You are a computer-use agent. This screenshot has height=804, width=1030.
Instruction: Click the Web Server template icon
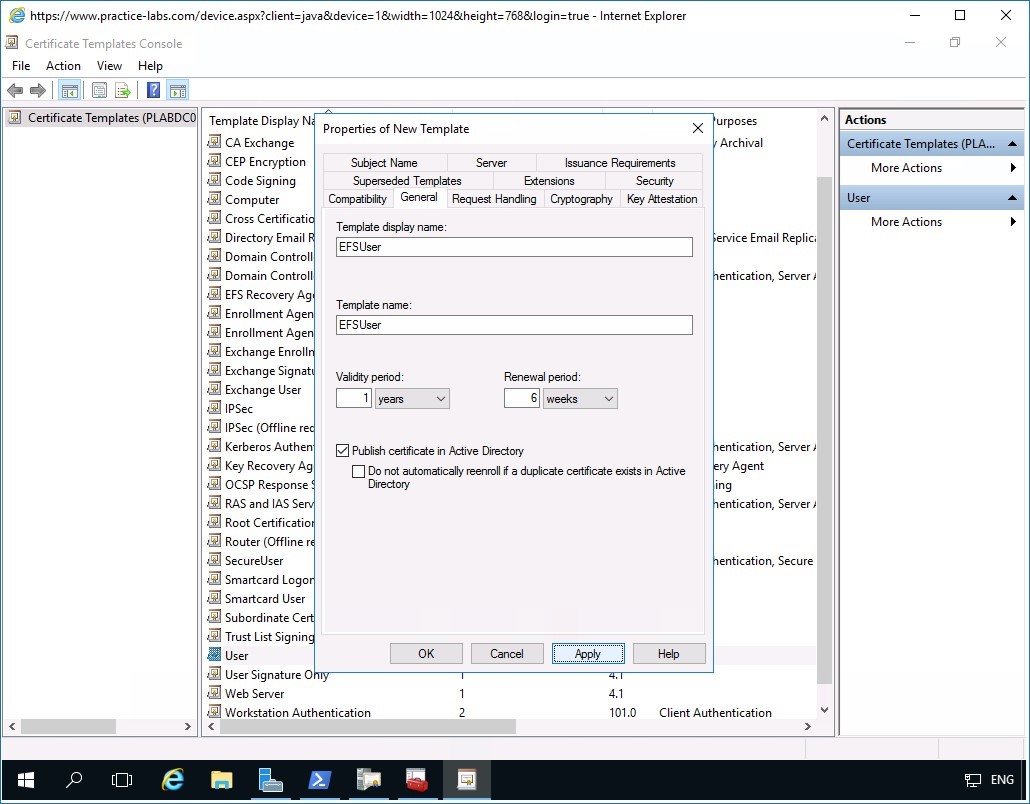click(214, 693)
